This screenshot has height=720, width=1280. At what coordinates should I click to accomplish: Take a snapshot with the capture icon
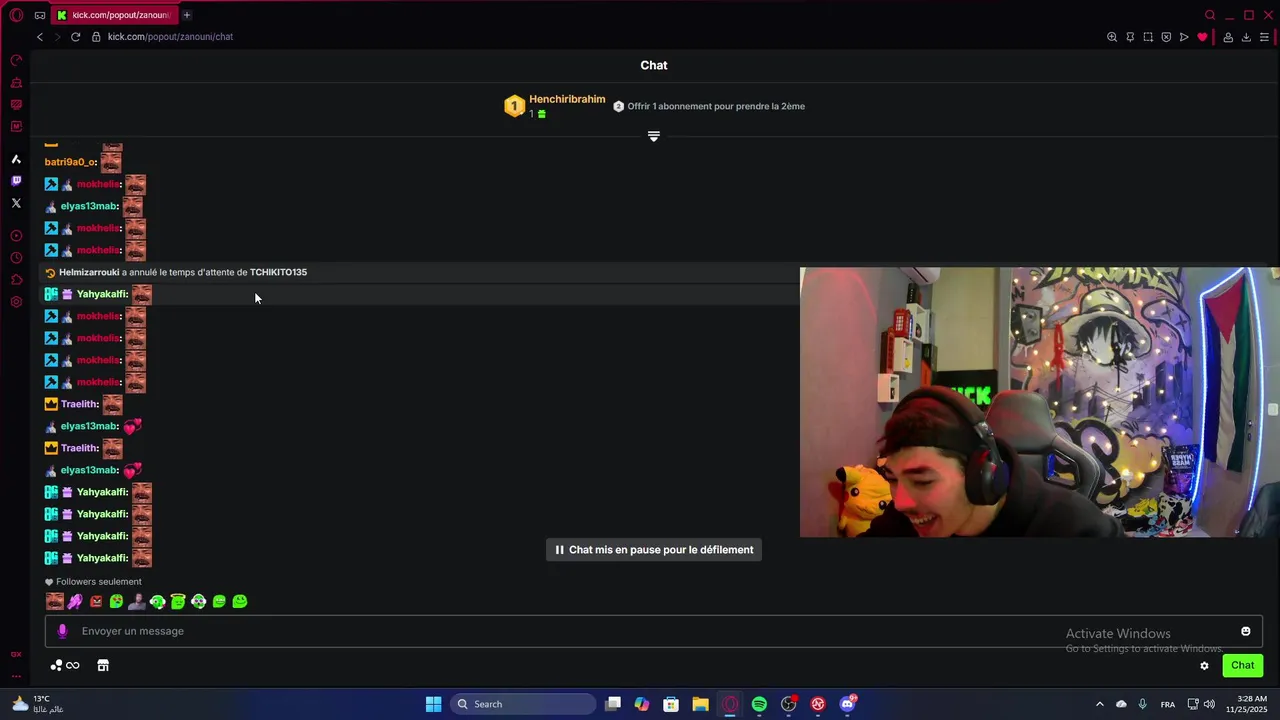point(1148,37)
